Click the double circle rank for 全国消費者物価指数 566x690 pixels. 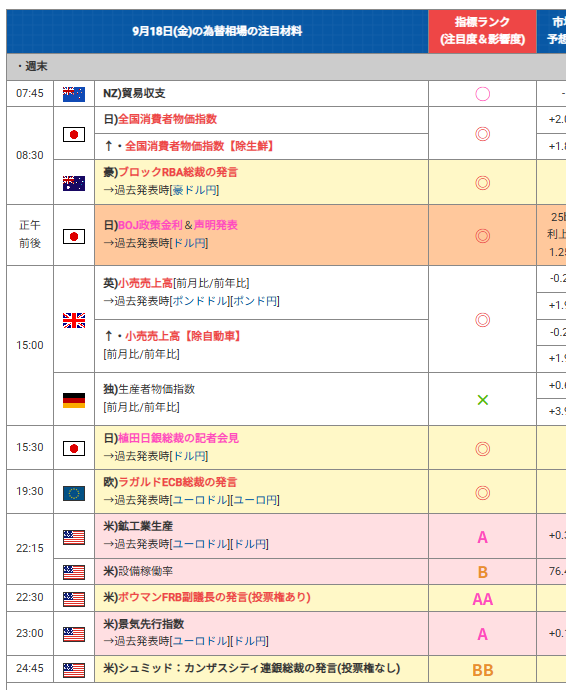(x=482, y=134)
